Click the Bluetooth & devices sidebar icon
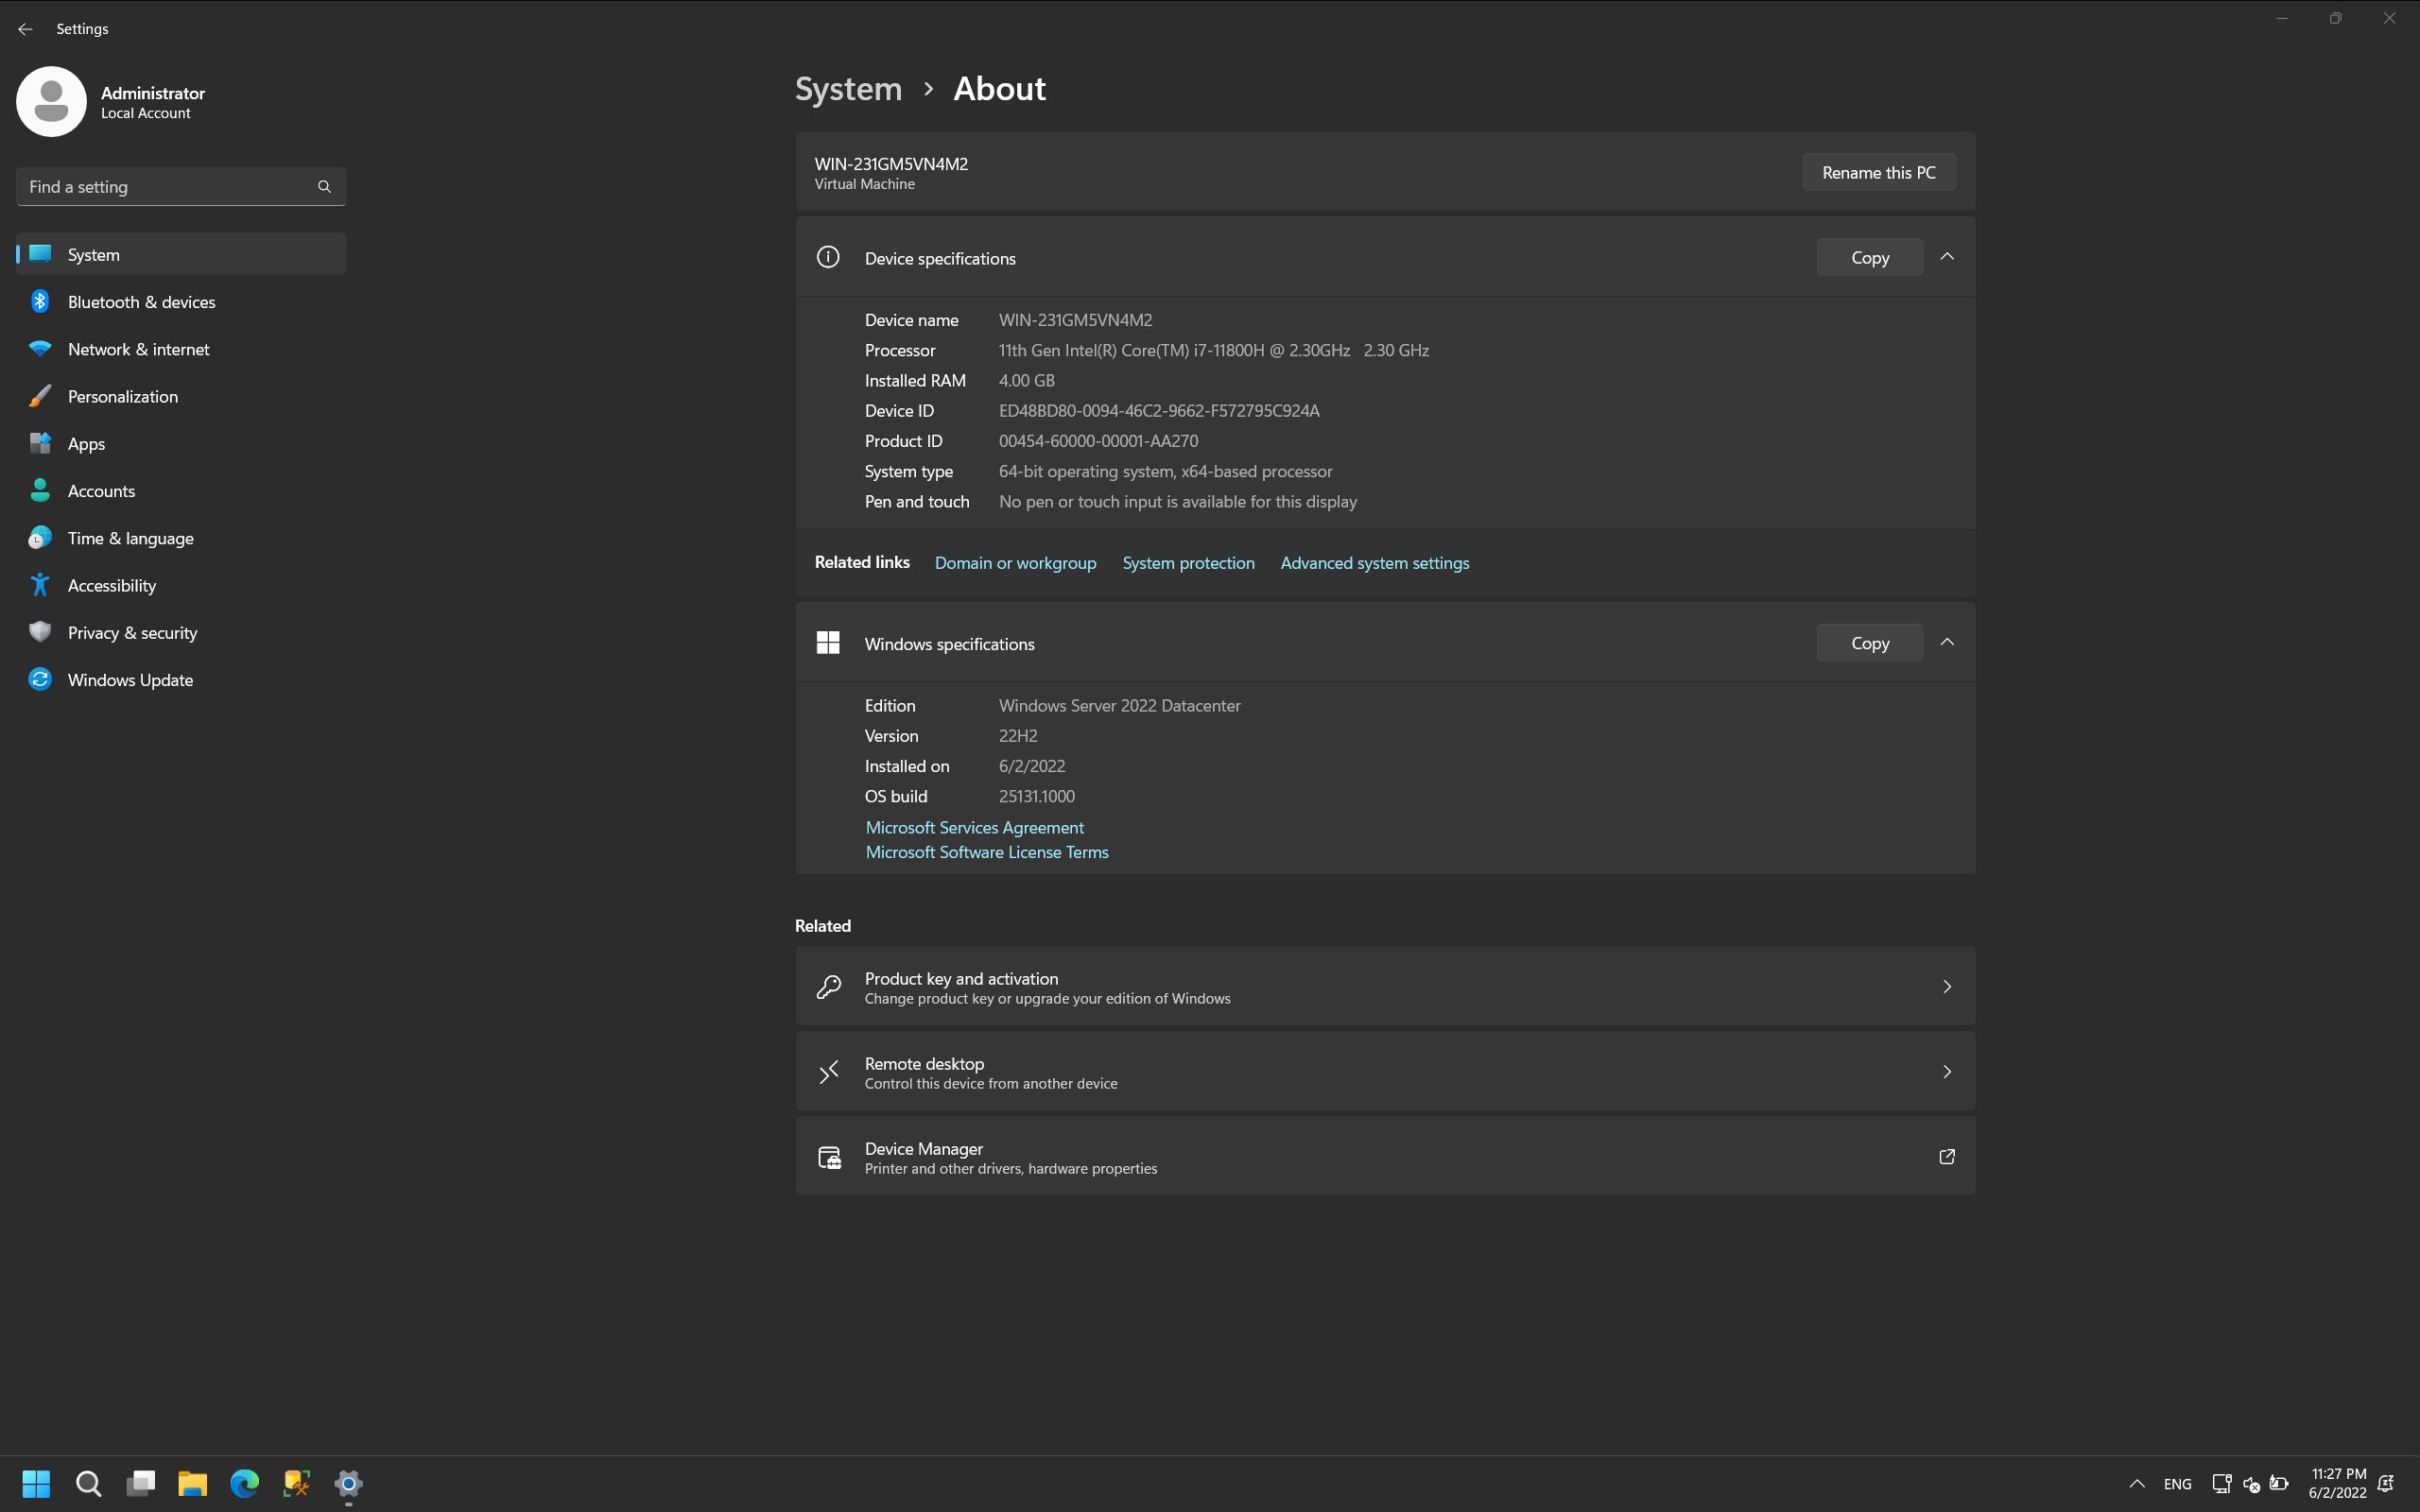Screen dimensions: 2420x1512 [39, 301]
